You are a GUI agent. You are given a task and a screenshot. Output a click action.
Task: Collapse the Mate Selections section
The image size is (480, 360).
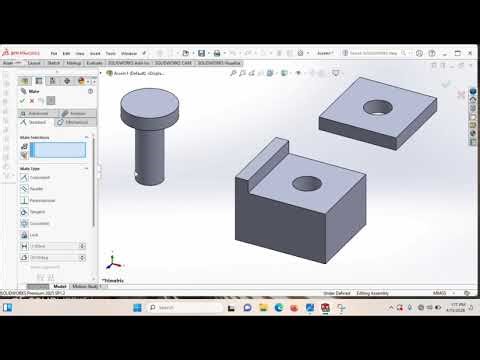[x=86, y=137]
